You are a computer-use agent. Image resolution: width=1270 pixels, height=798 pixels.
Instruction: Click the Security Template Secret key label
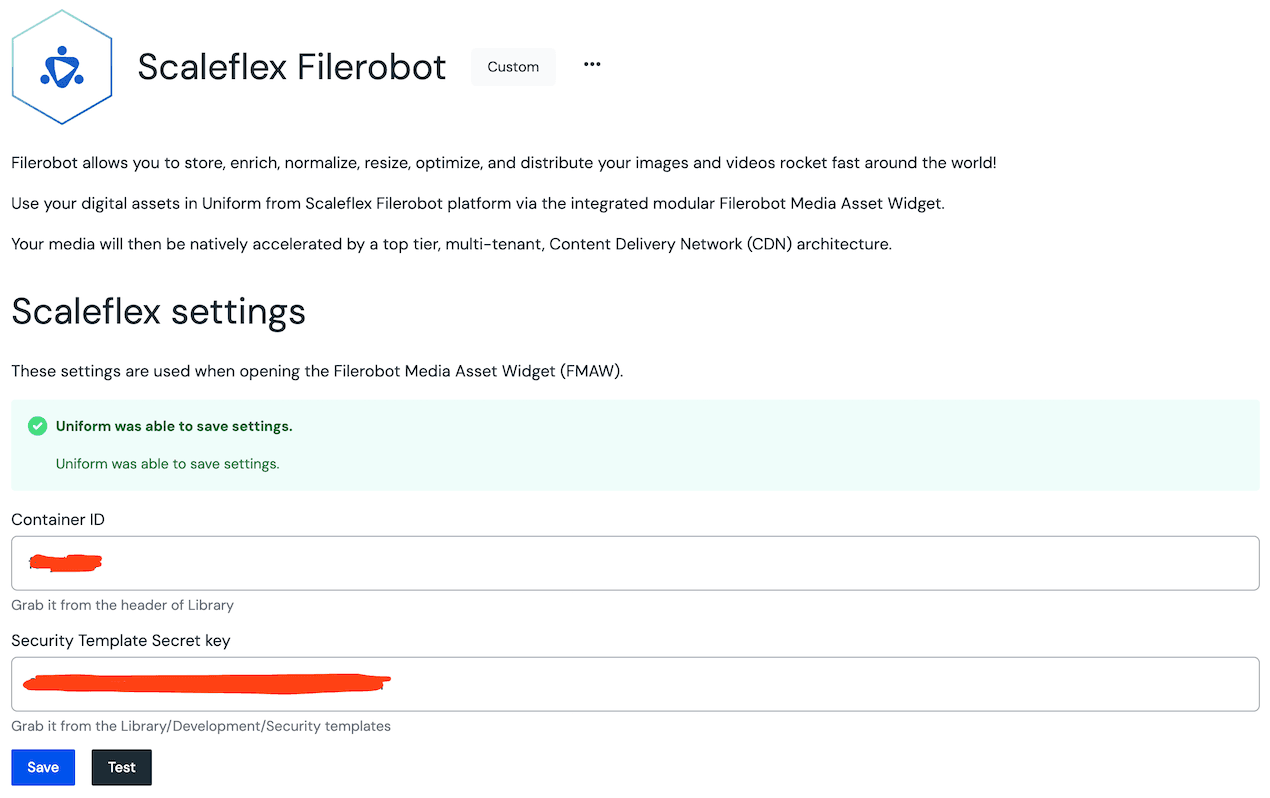point(121,640)
